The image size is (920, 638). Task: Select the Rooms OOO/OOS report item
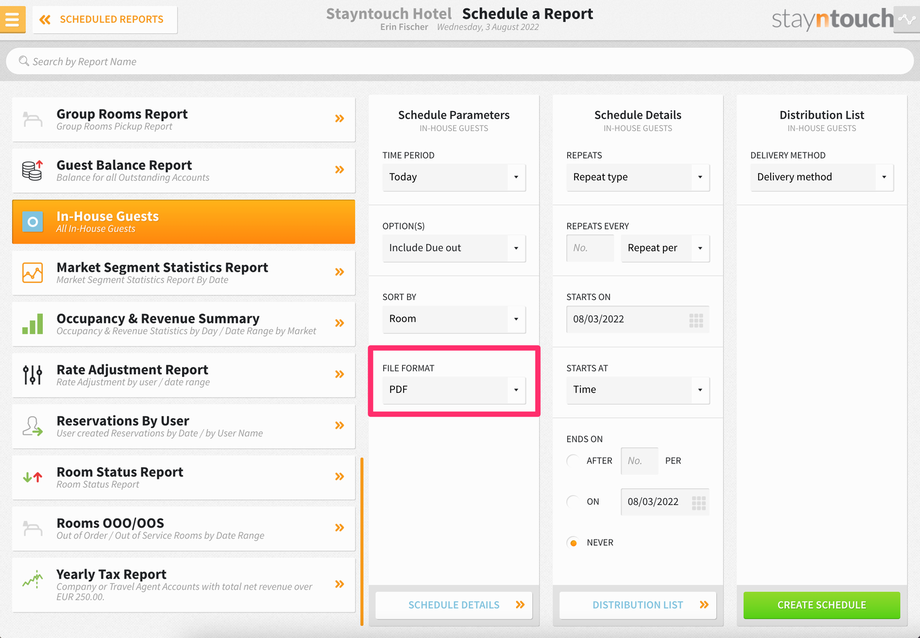coord(183,528)
